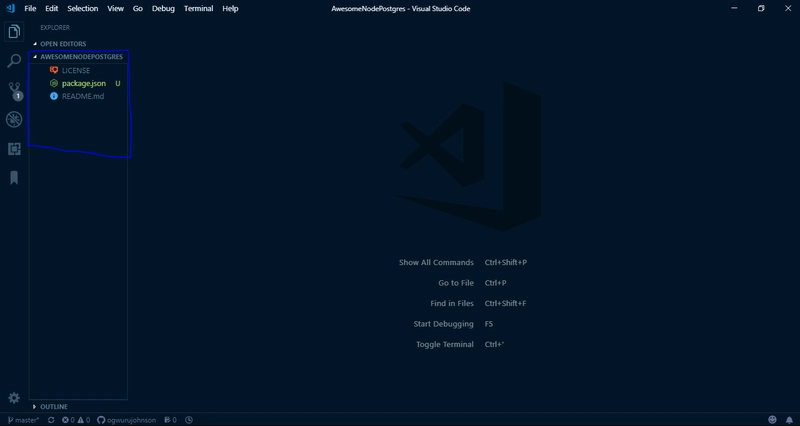Restore down the VS Code window
This screenshot has width=800, height=426.
point(761,8)
